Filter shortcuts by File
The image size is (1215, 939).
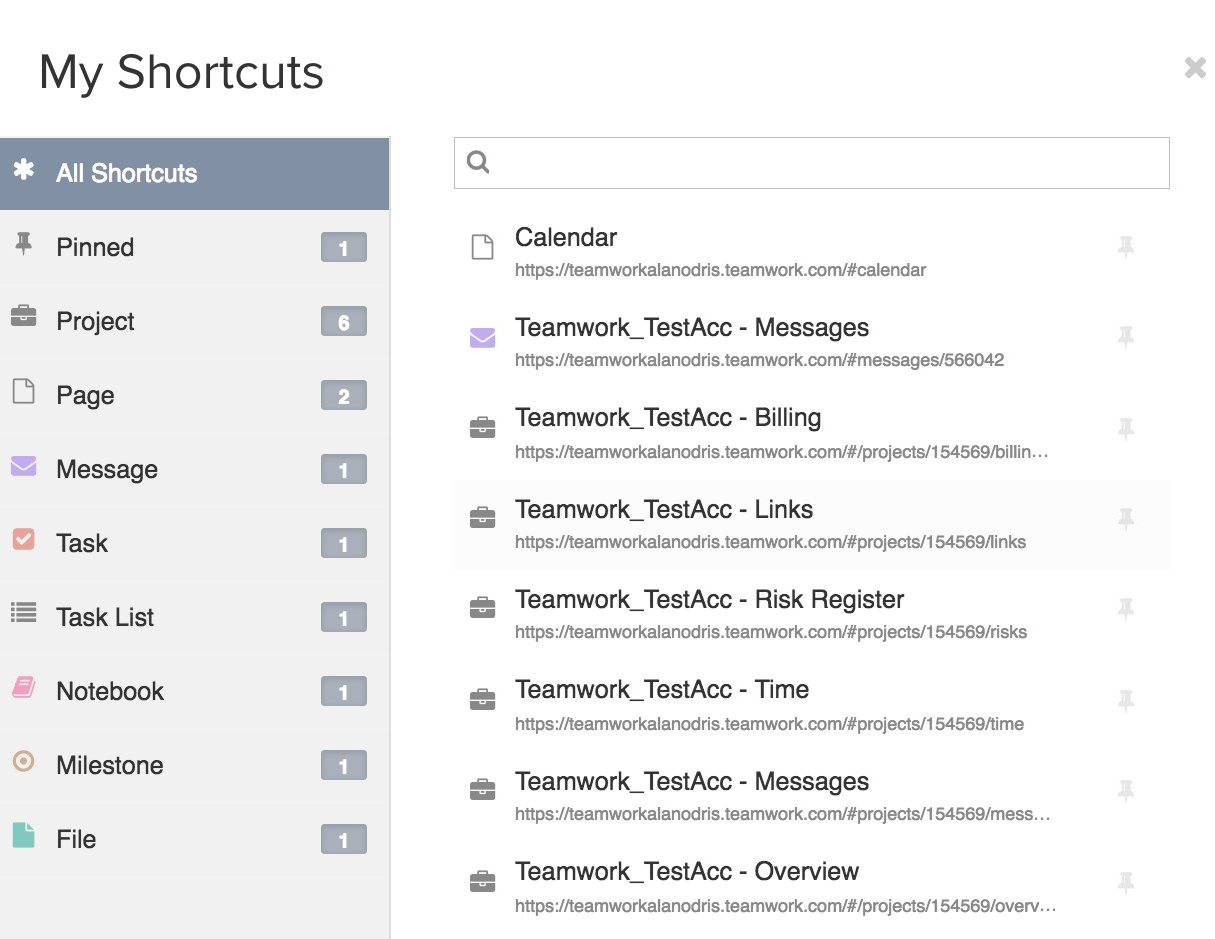pos(194,839)
